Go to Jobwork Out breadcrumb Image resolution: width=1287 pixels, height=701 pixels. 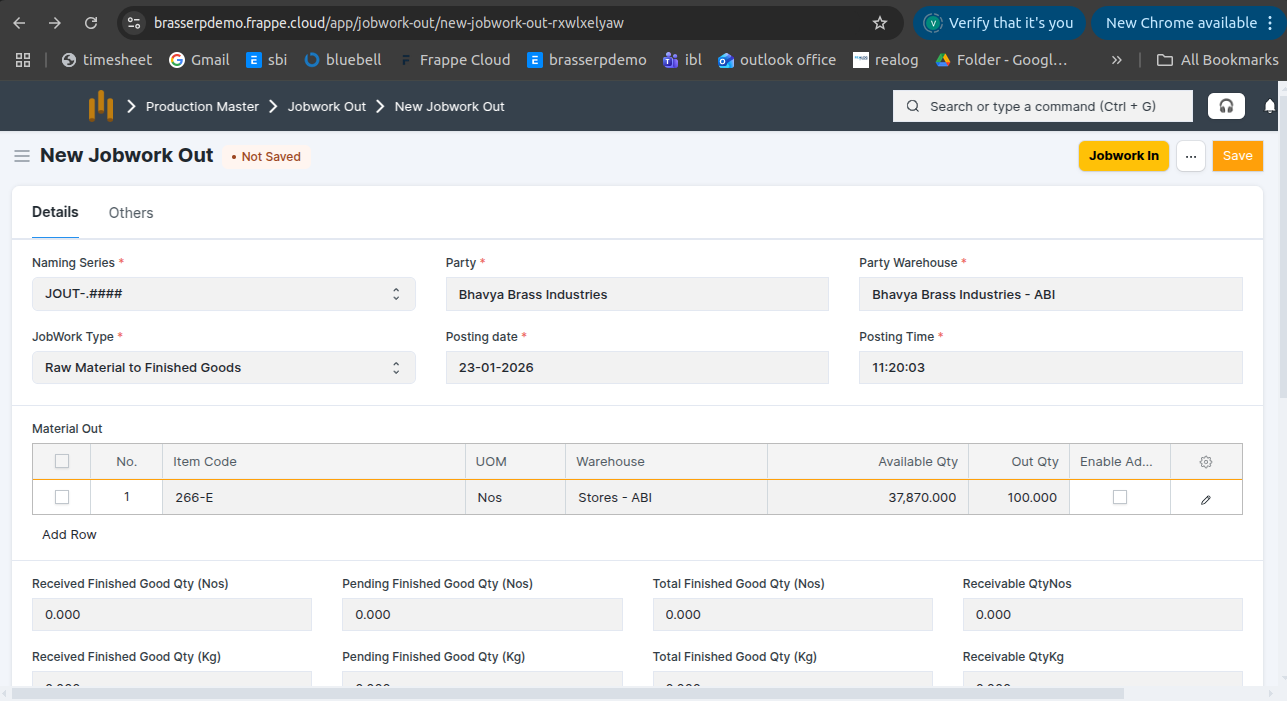[327, 106]
